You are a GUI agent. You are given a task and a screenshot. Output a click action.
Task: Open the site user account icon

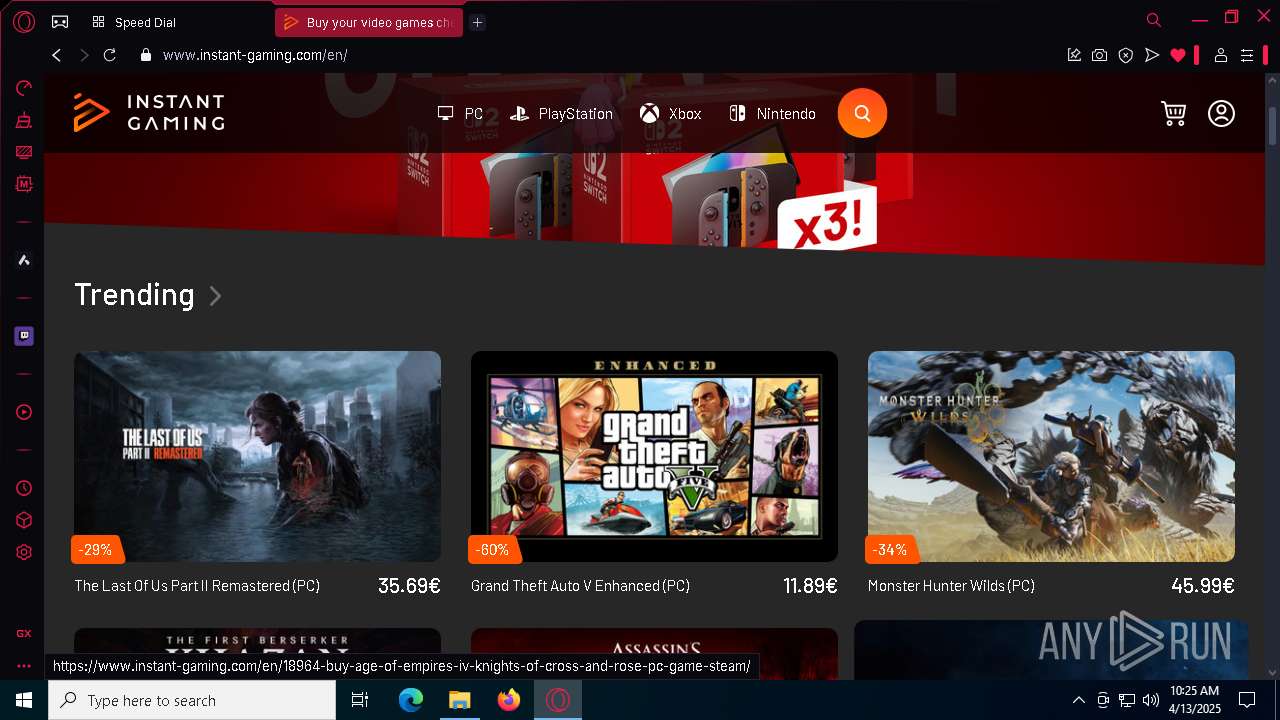[x=1221, y=113]
